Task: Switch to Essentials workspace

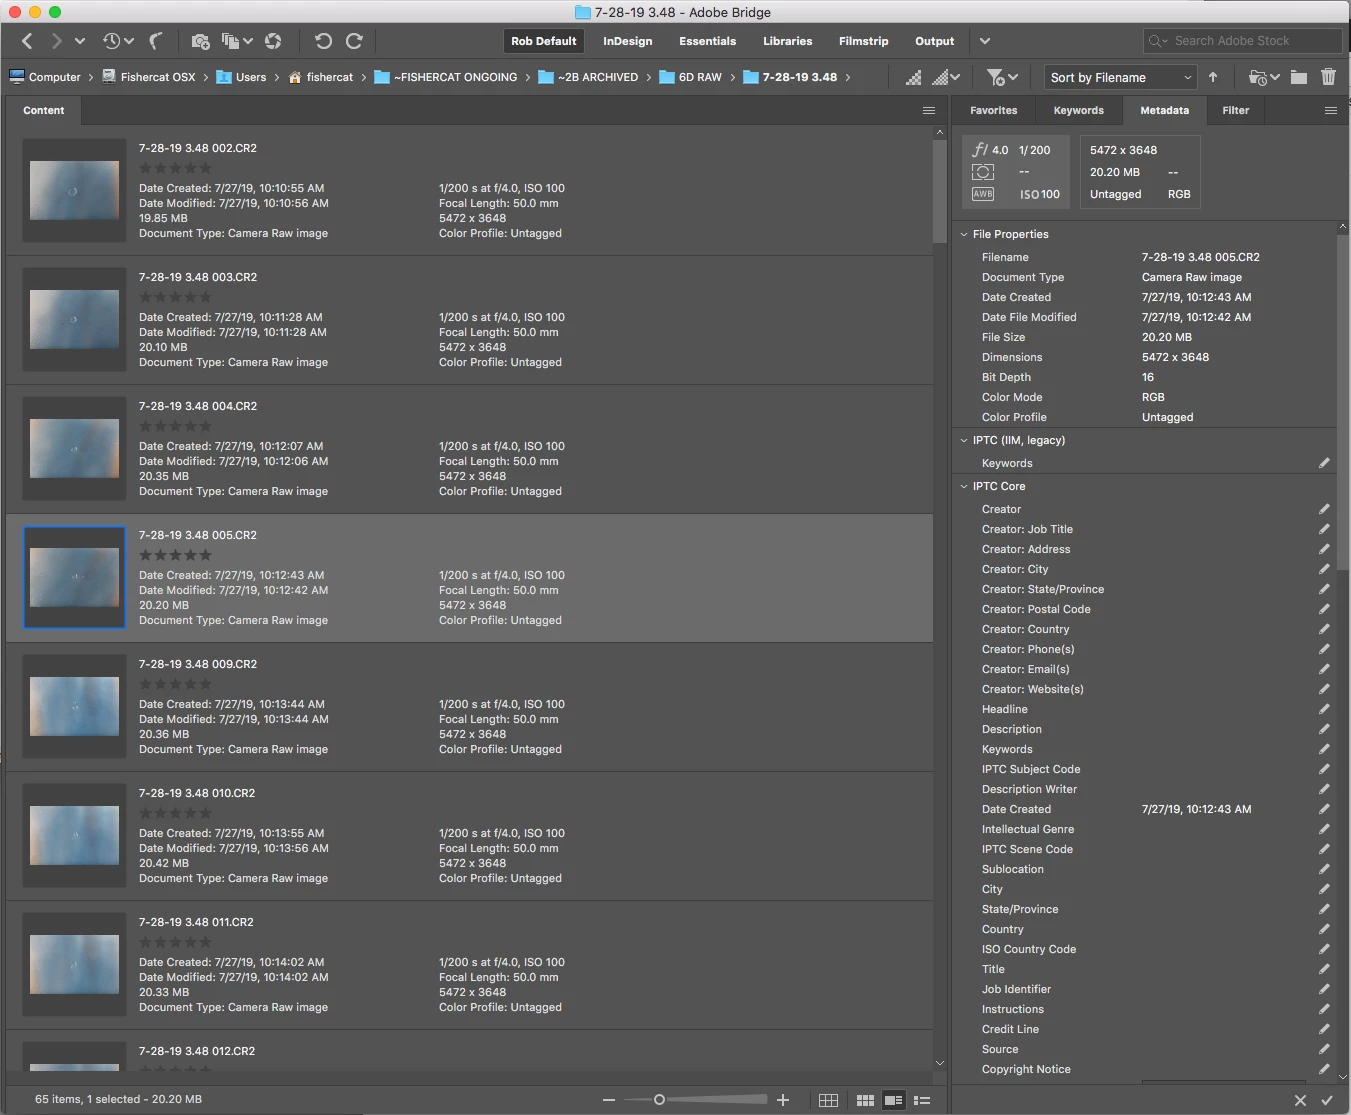Action: tap(707, 41)
